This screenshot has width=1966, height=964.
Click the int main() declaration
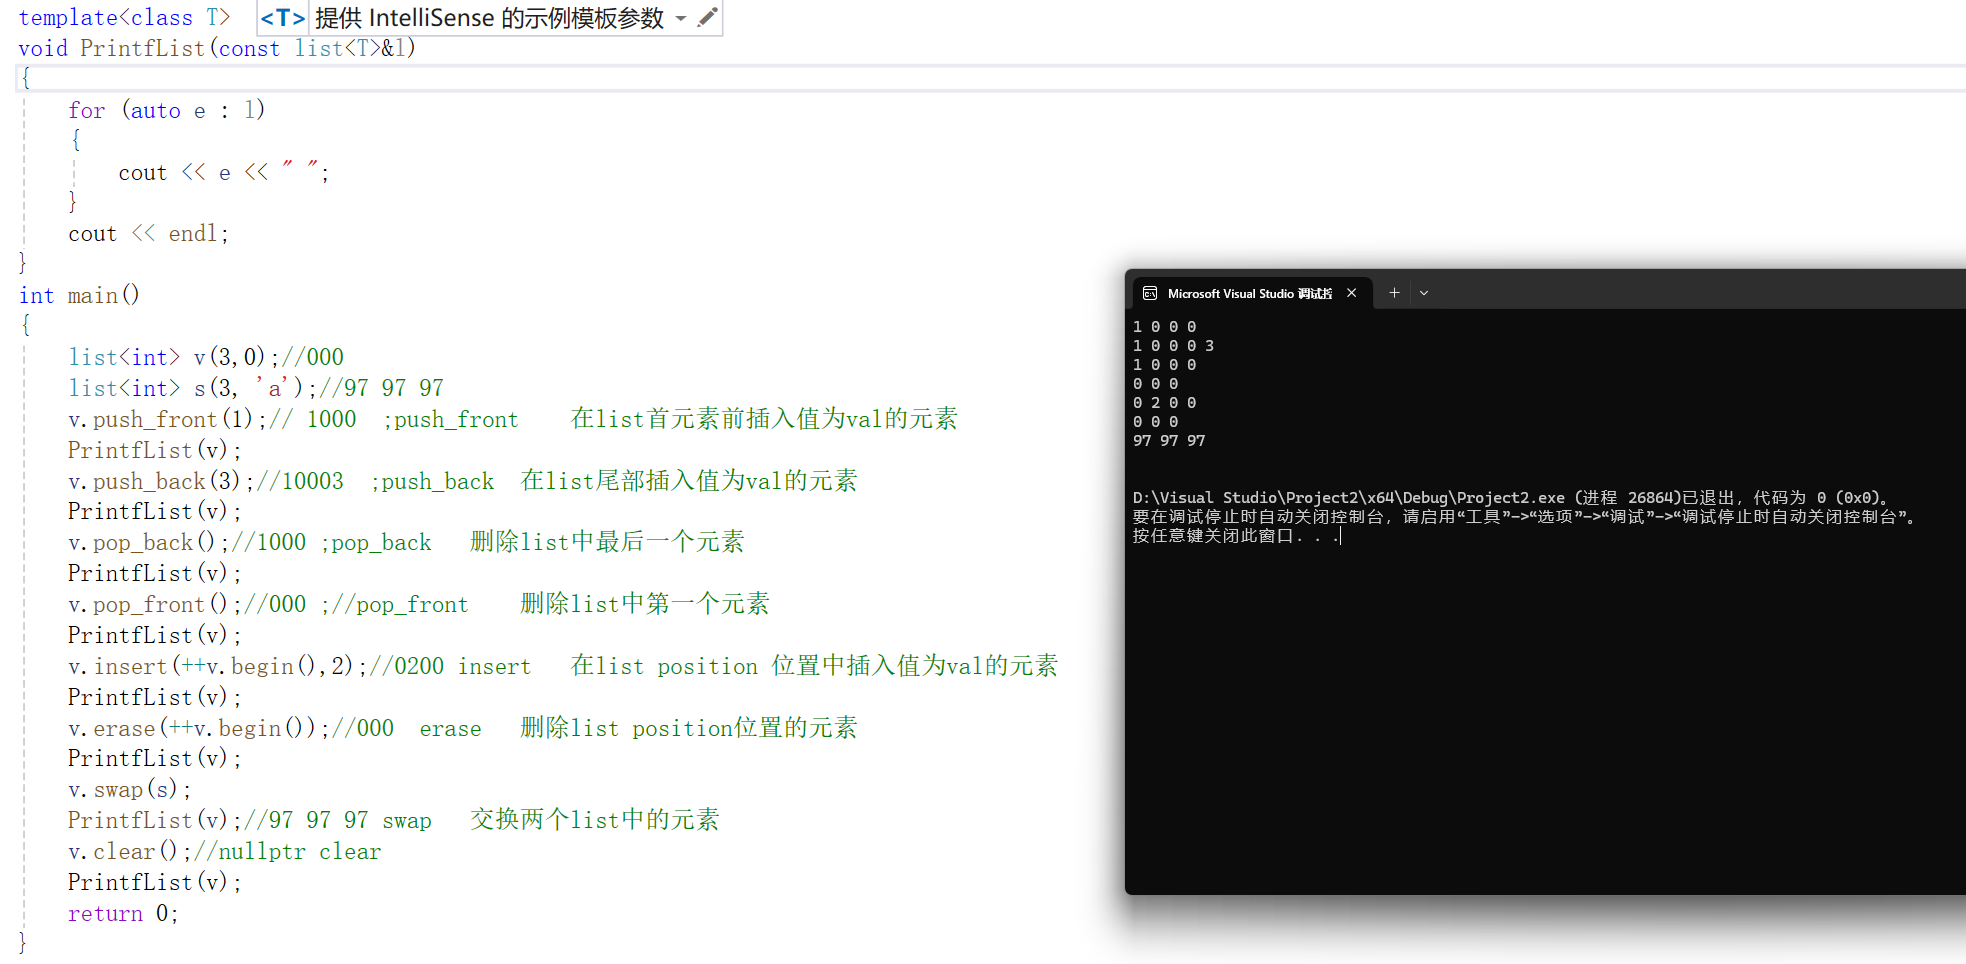80,295
